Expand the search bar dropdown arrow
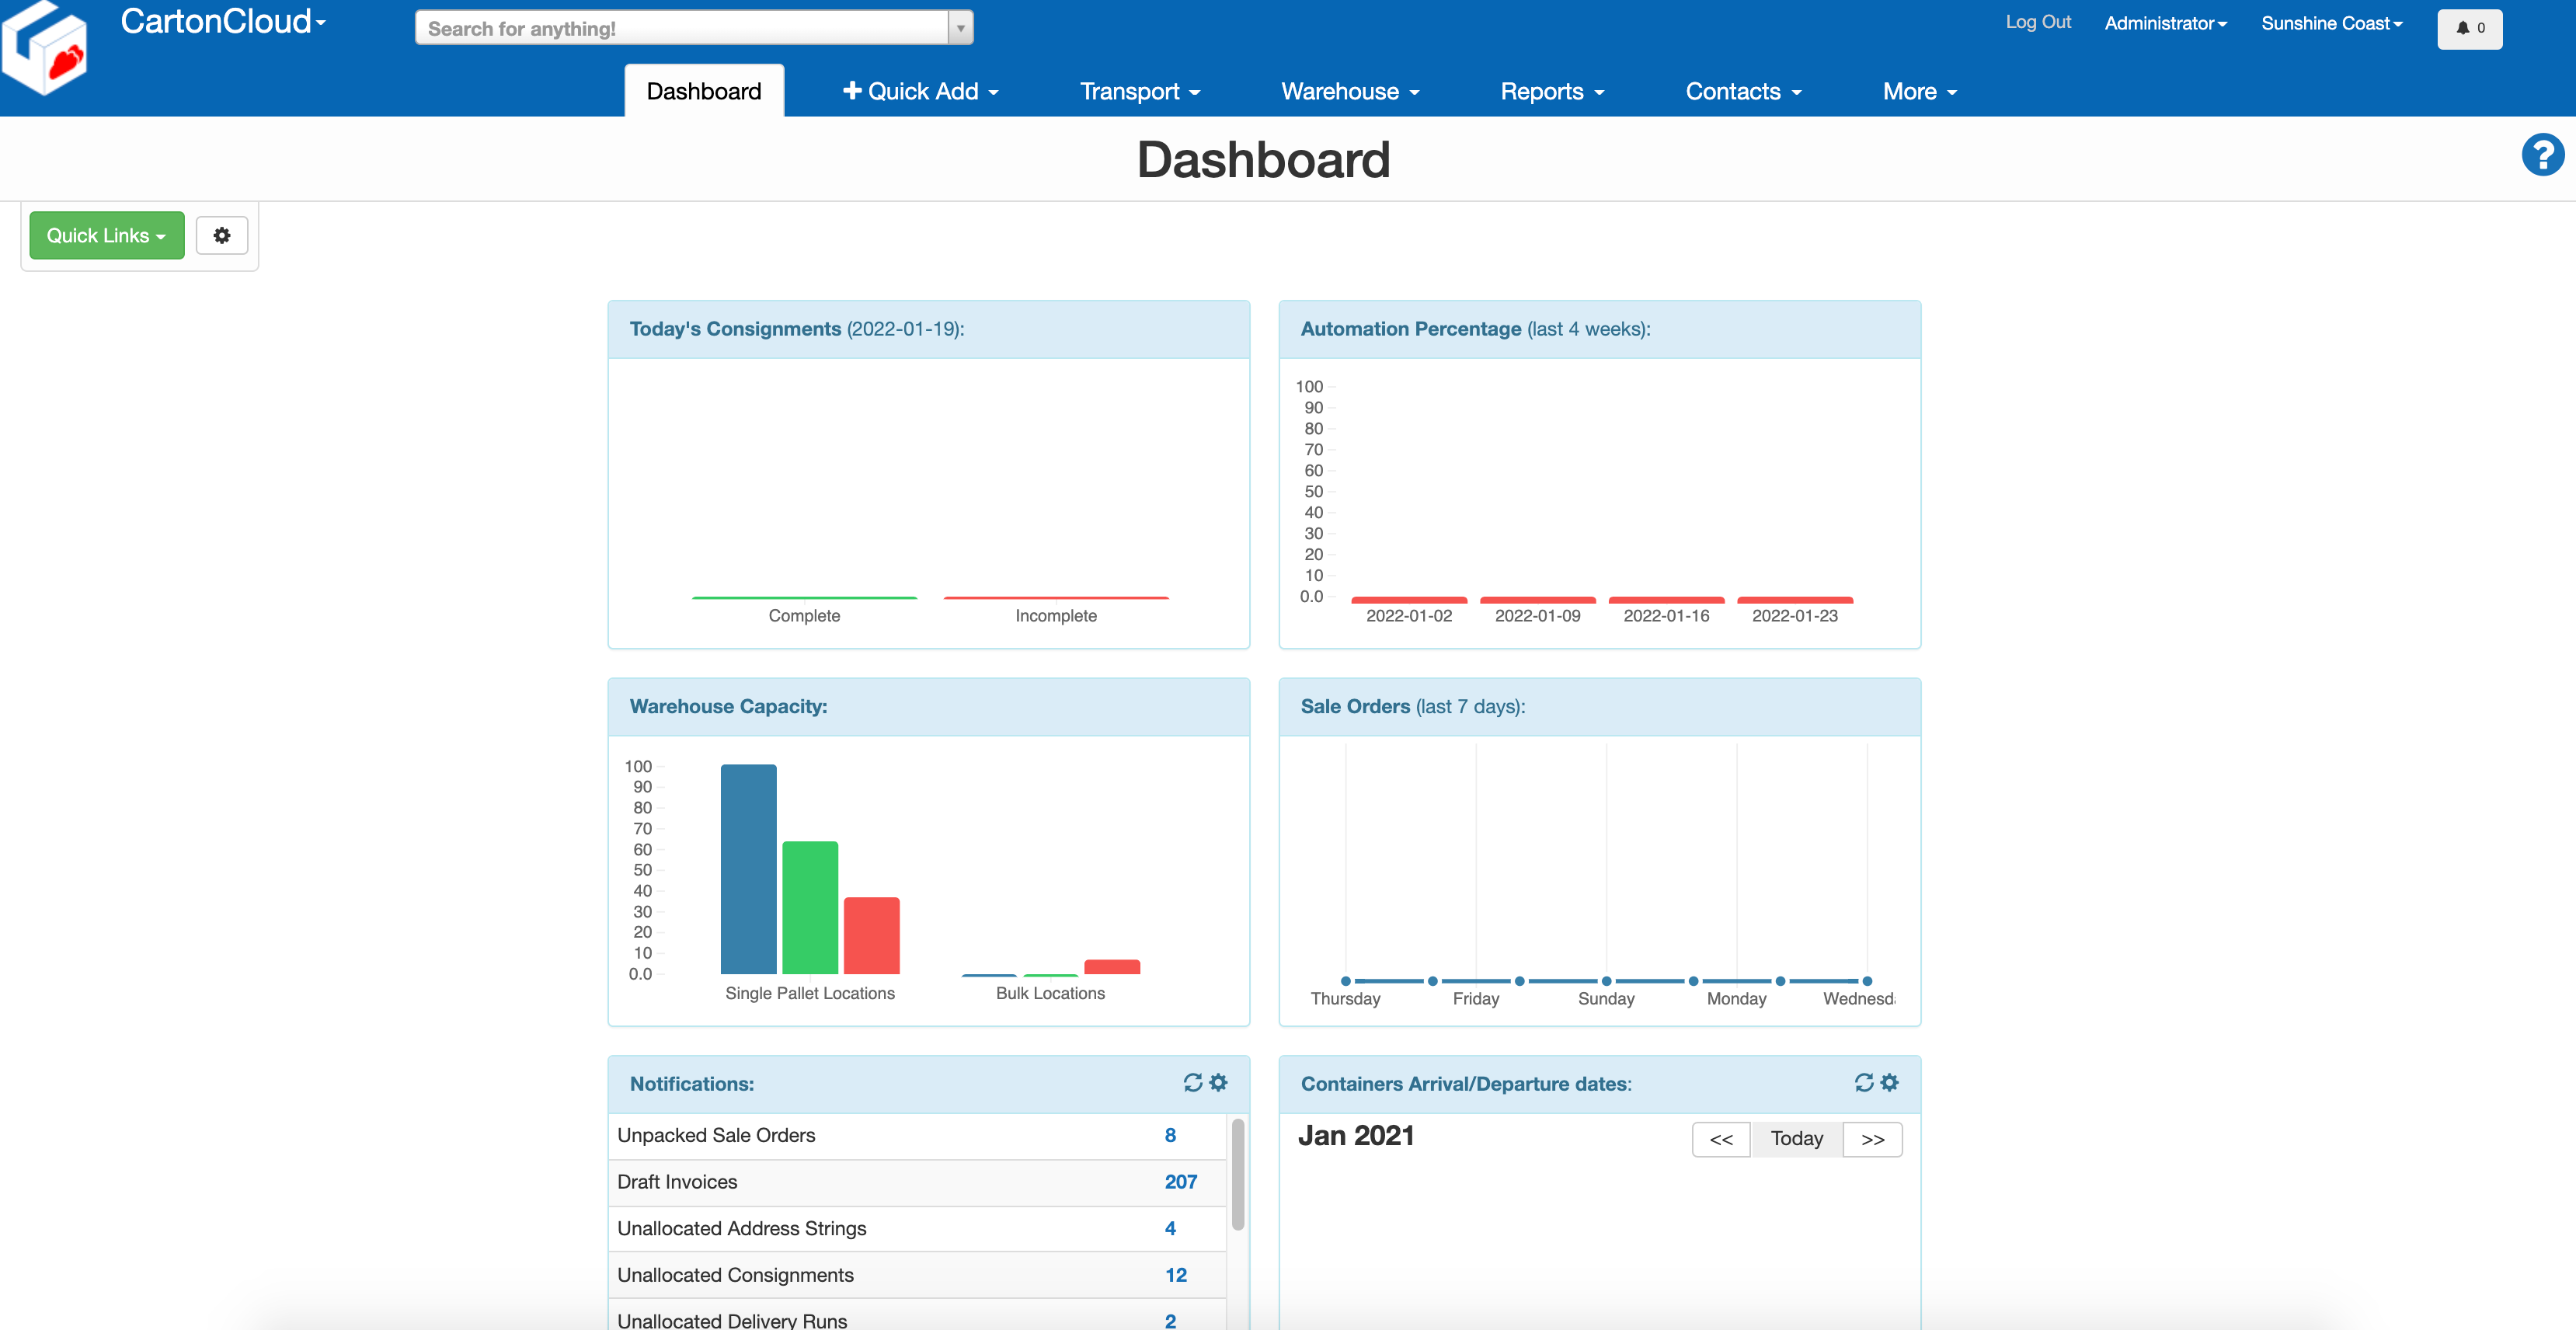 (x=959, y=27)
